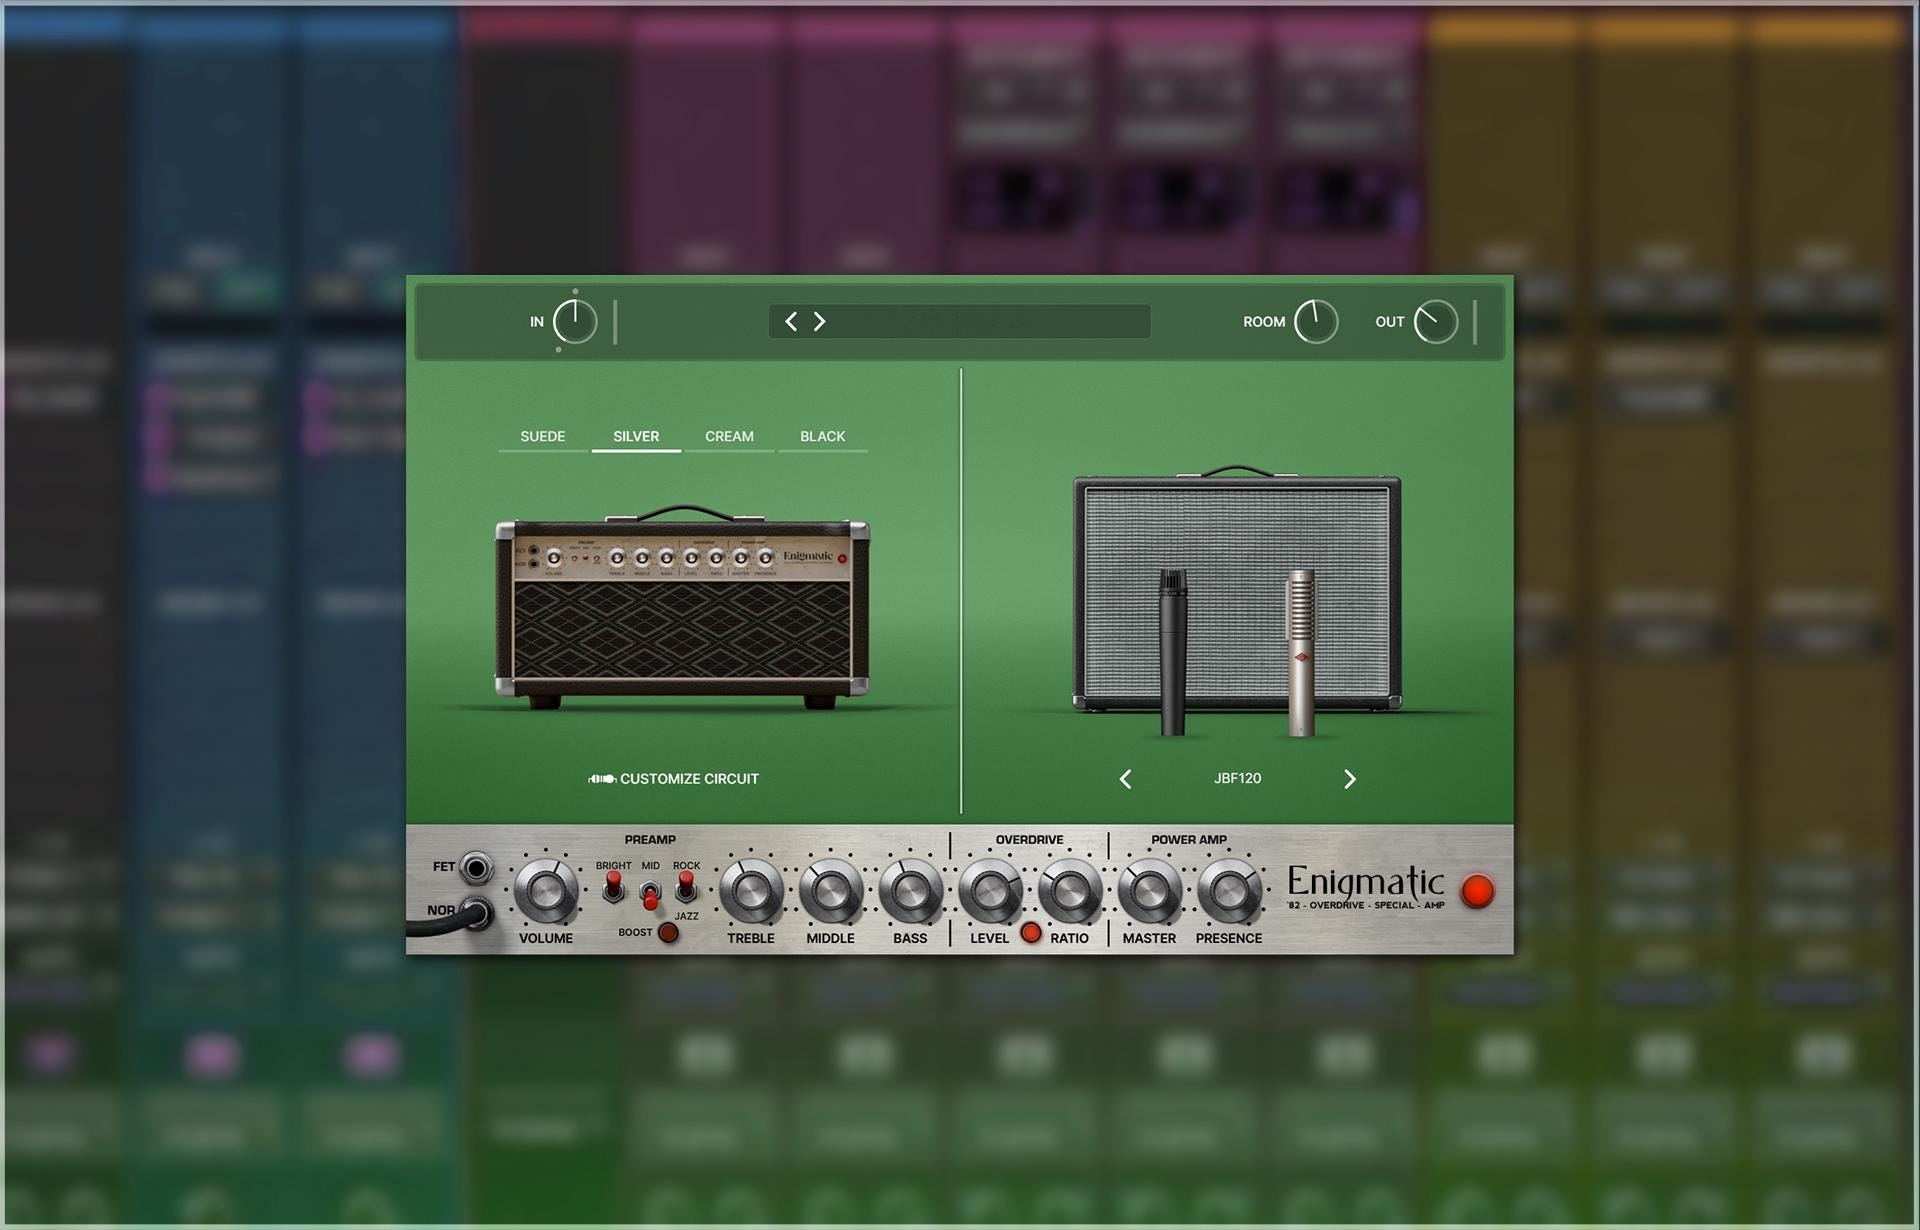Click the JBF120 cabinet name
1920x1230 pixels.
coord(1237,778)
